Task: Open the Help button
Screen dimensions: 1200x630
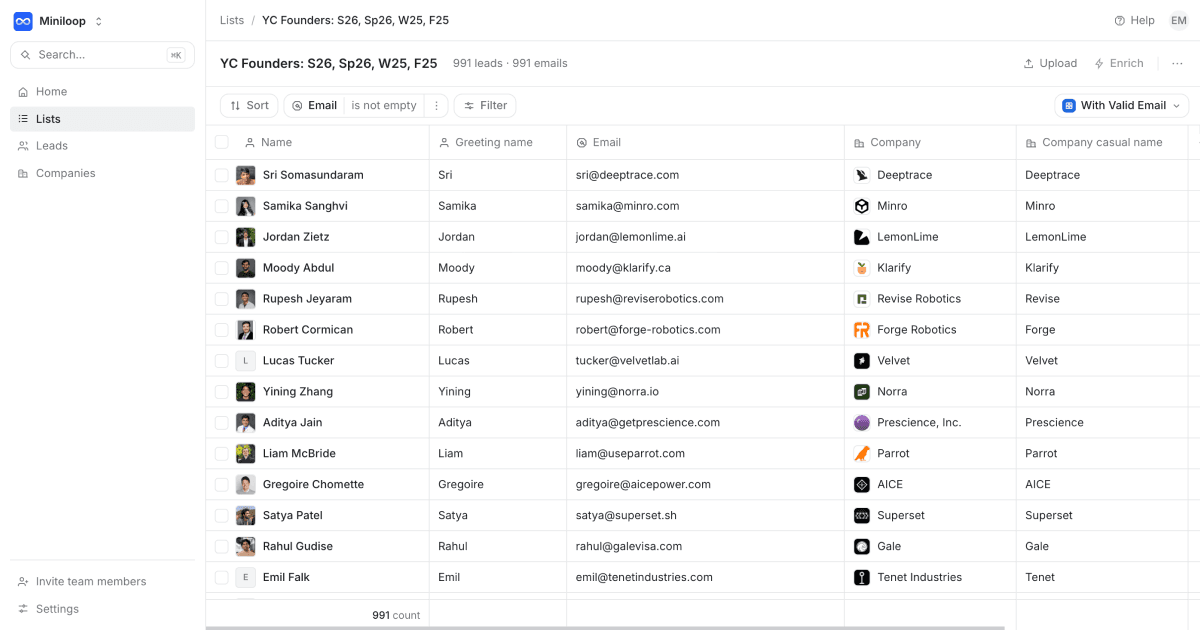Action: point(1135,20)
